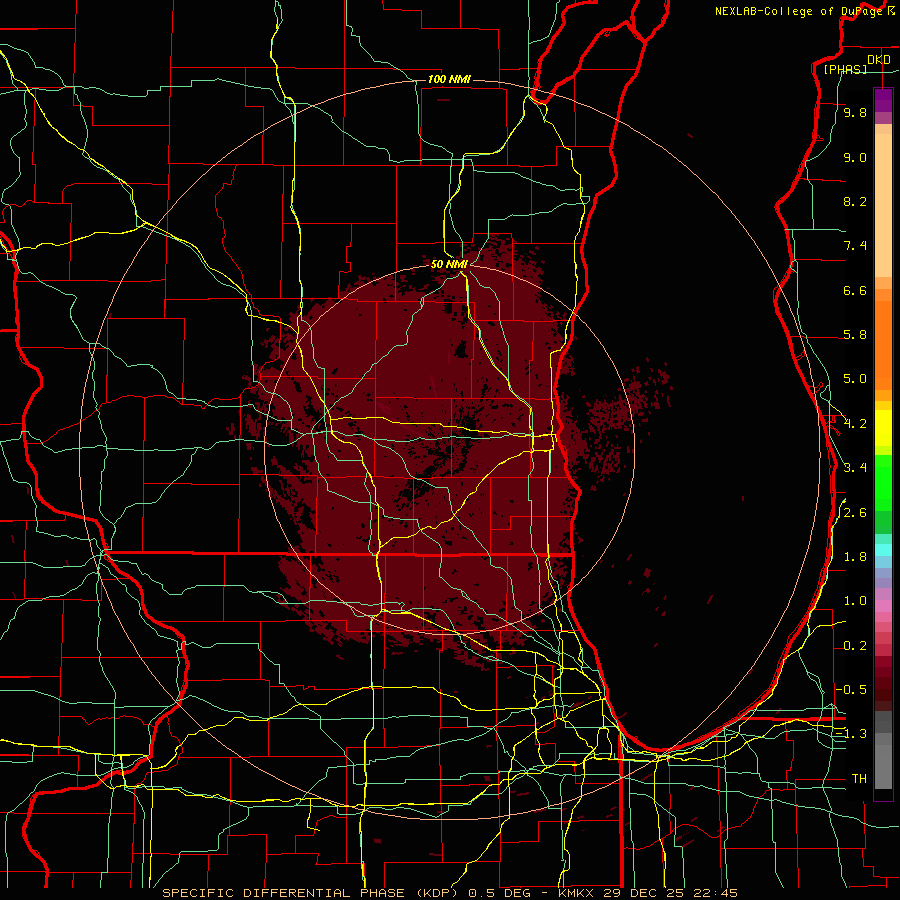The height and width of the screenshot is (900, 900).
Task: Click the "3.4" scale value
Action: (x=855, y=468)
